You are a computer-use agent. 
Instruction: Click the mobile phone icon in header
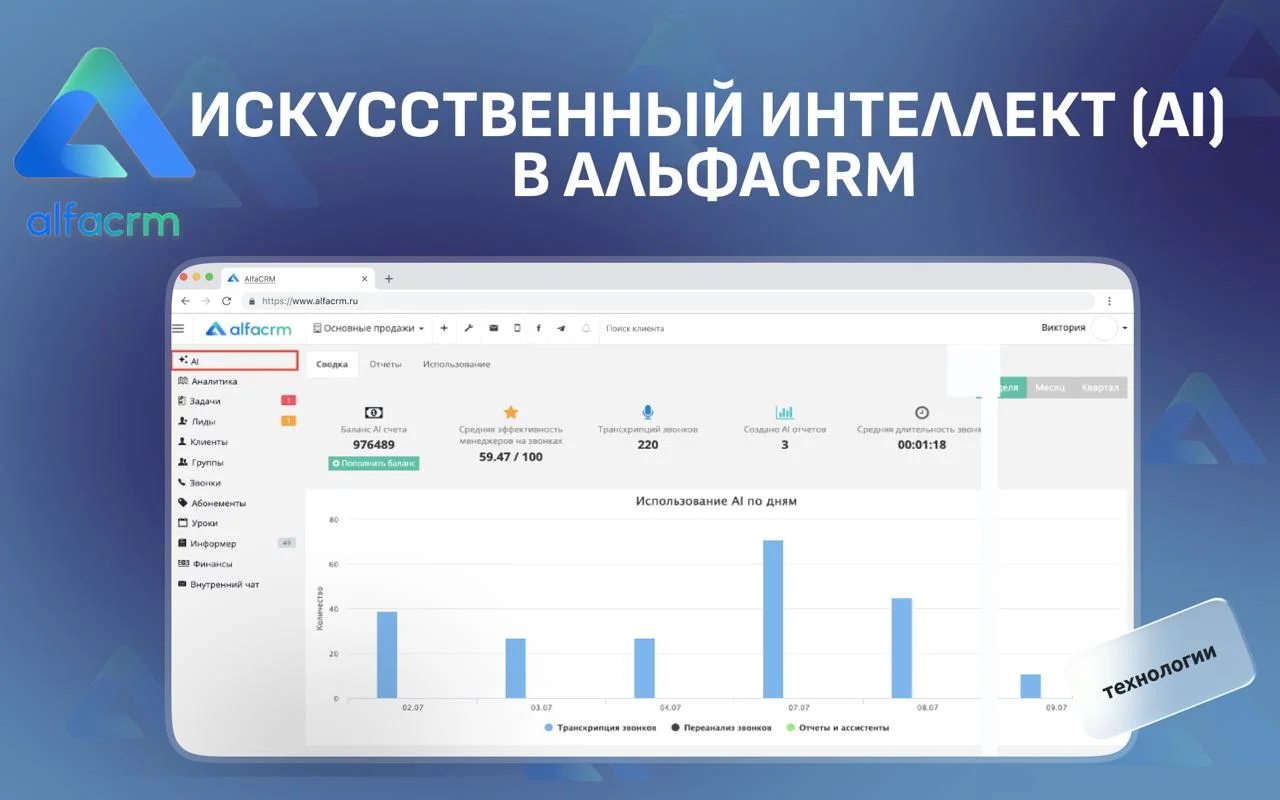click(517, 328)
